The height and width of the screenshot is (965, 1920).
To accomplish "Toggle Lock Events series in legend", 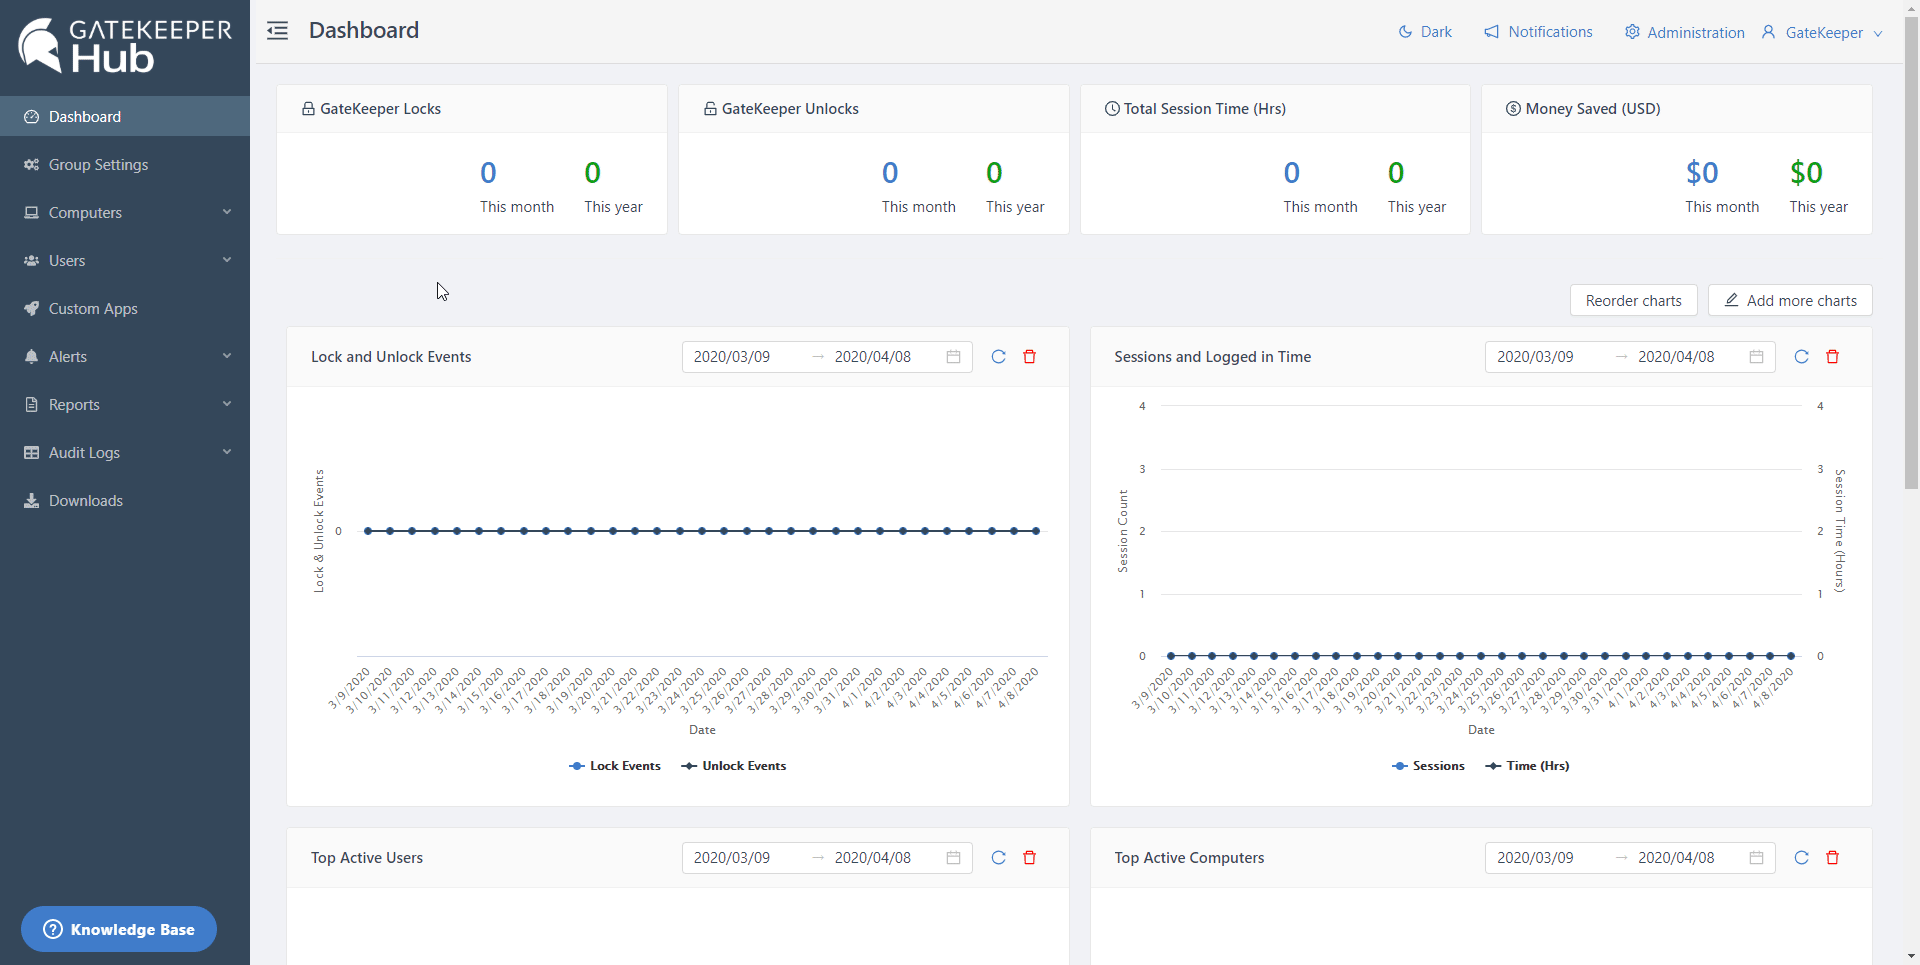I will coord(615,766).
